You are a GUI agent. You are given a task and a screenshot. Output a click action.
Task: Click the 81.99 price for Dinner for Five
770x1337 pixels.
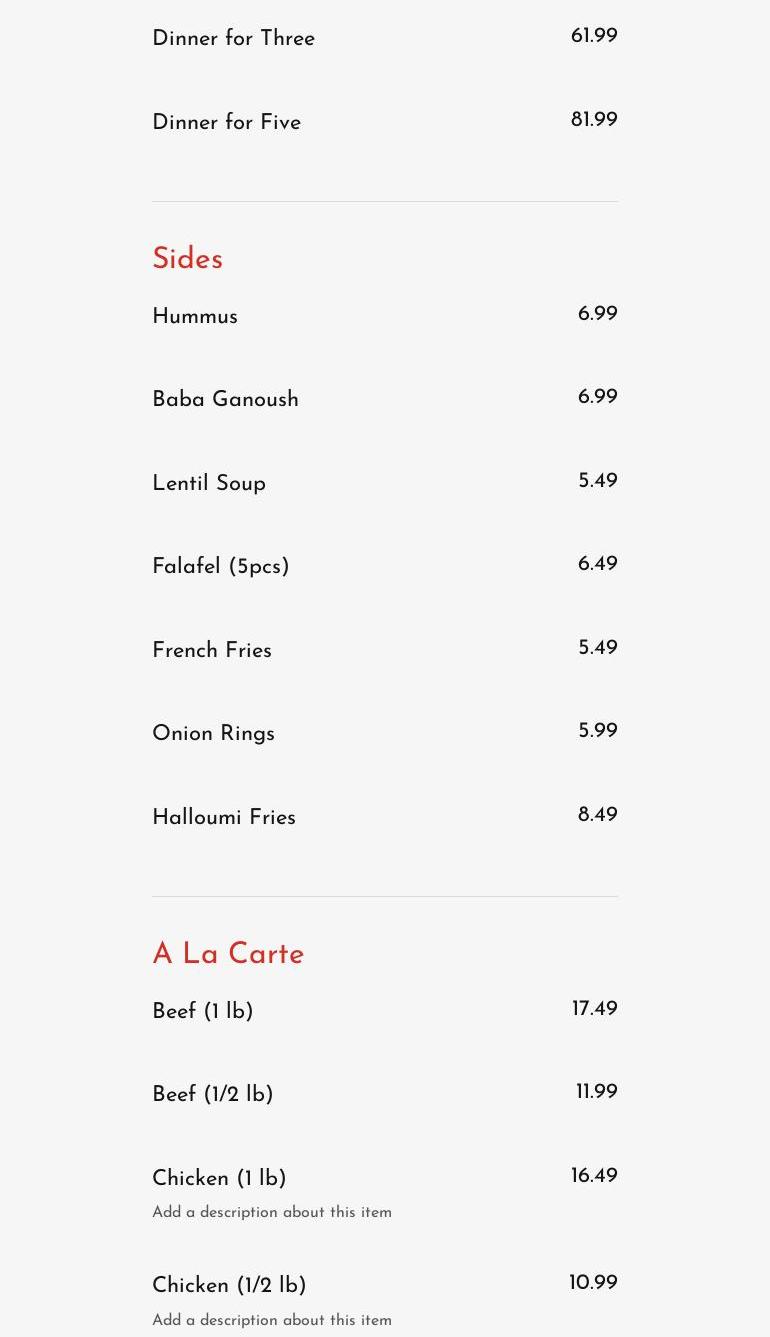pos(594,120)
